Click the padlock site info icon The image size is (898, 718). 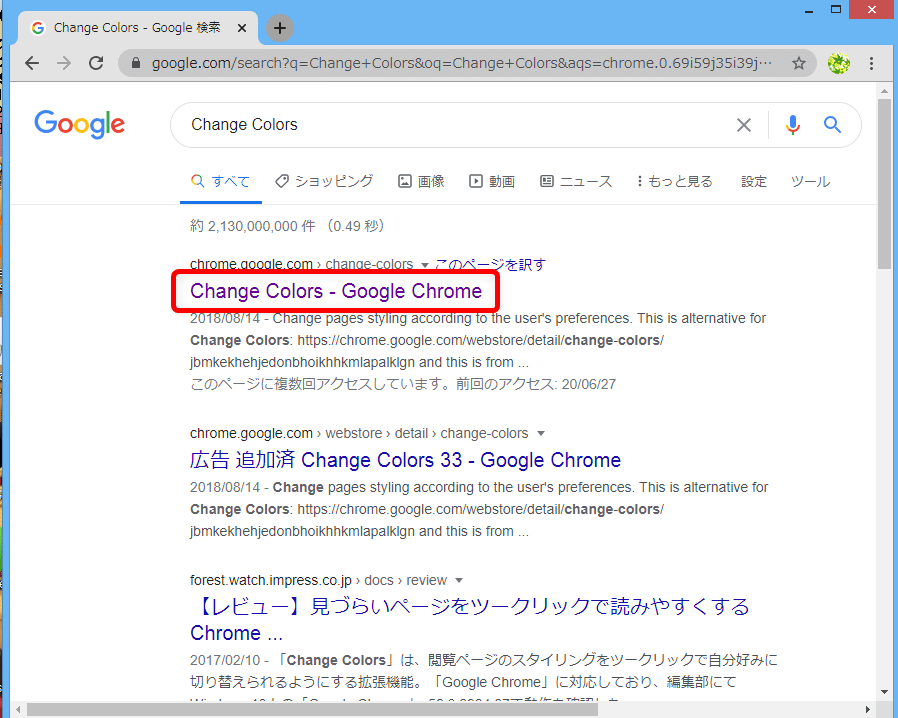pyautogui.click(x=136, y=63)
